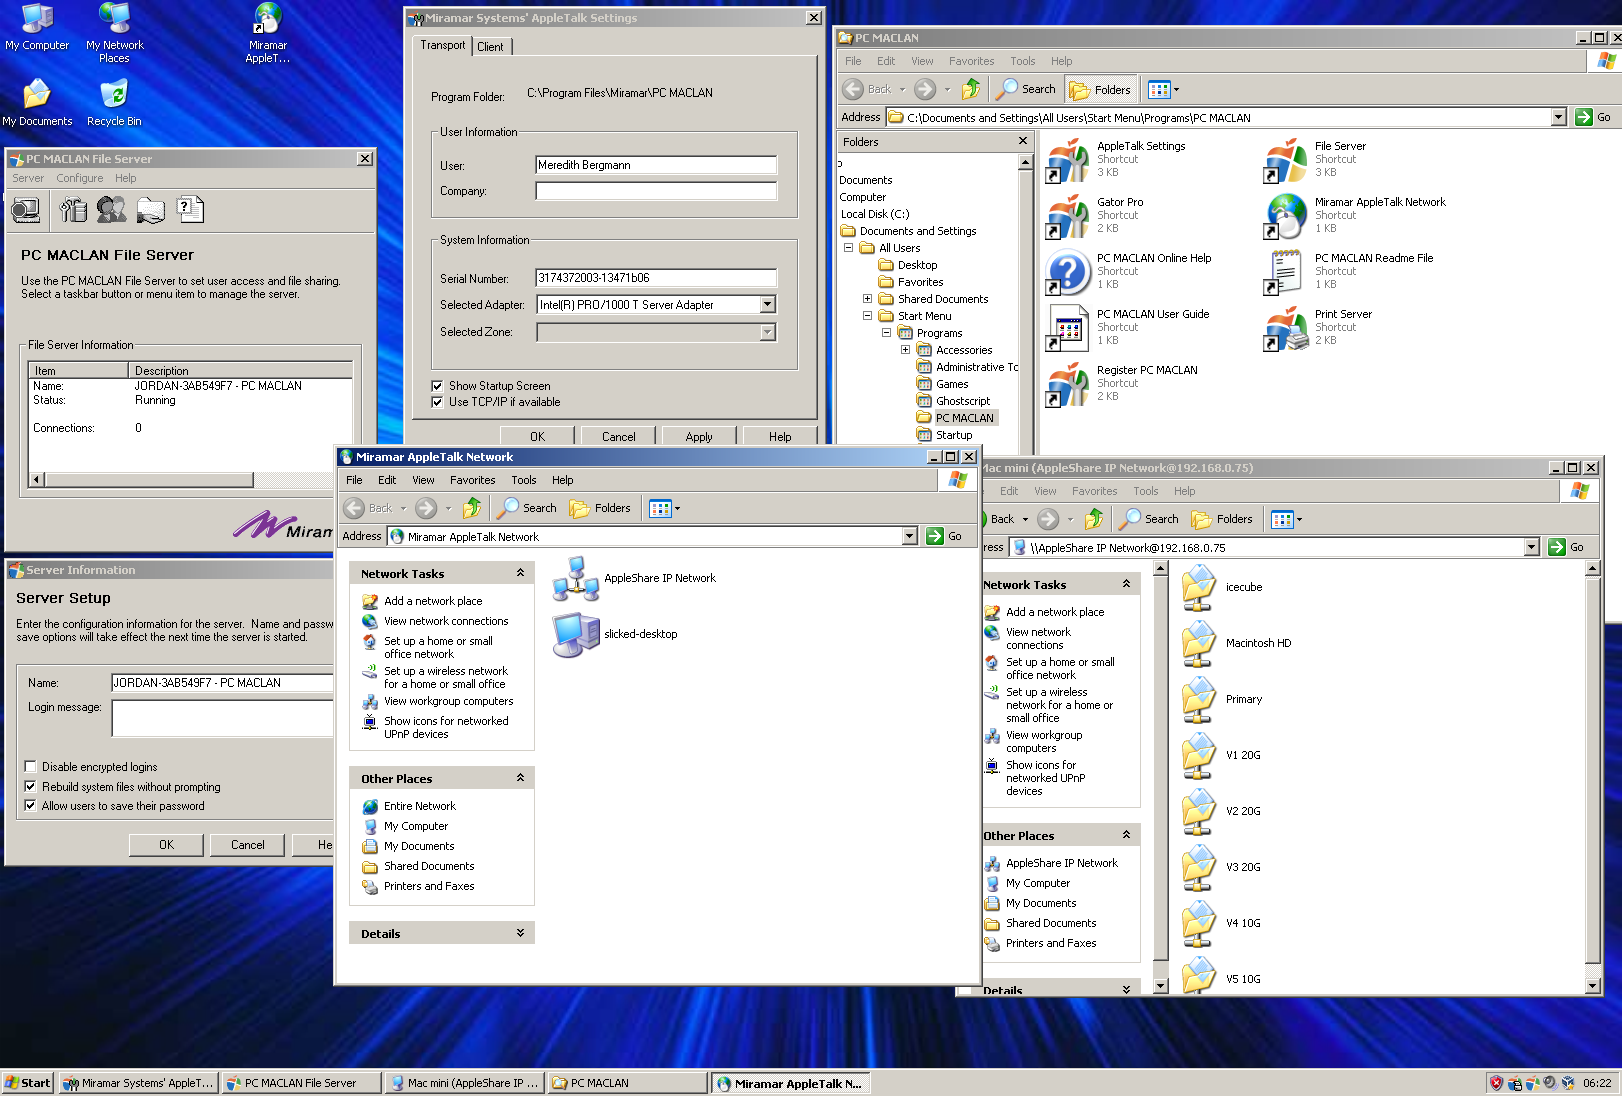Open the Print Server shortcut
Viewport: 1622px width, 1096px height.
coord(1285,328)
